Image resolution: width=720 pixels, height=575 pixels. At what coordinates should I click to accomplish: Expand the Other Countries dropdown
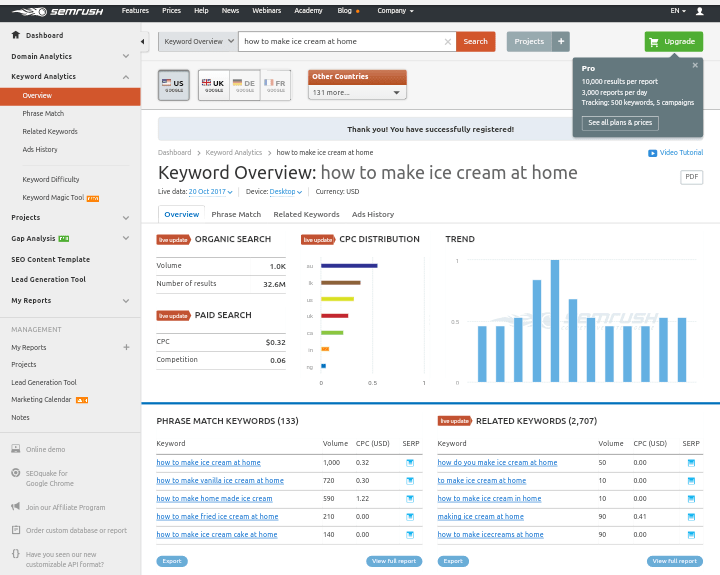[357, 92]
